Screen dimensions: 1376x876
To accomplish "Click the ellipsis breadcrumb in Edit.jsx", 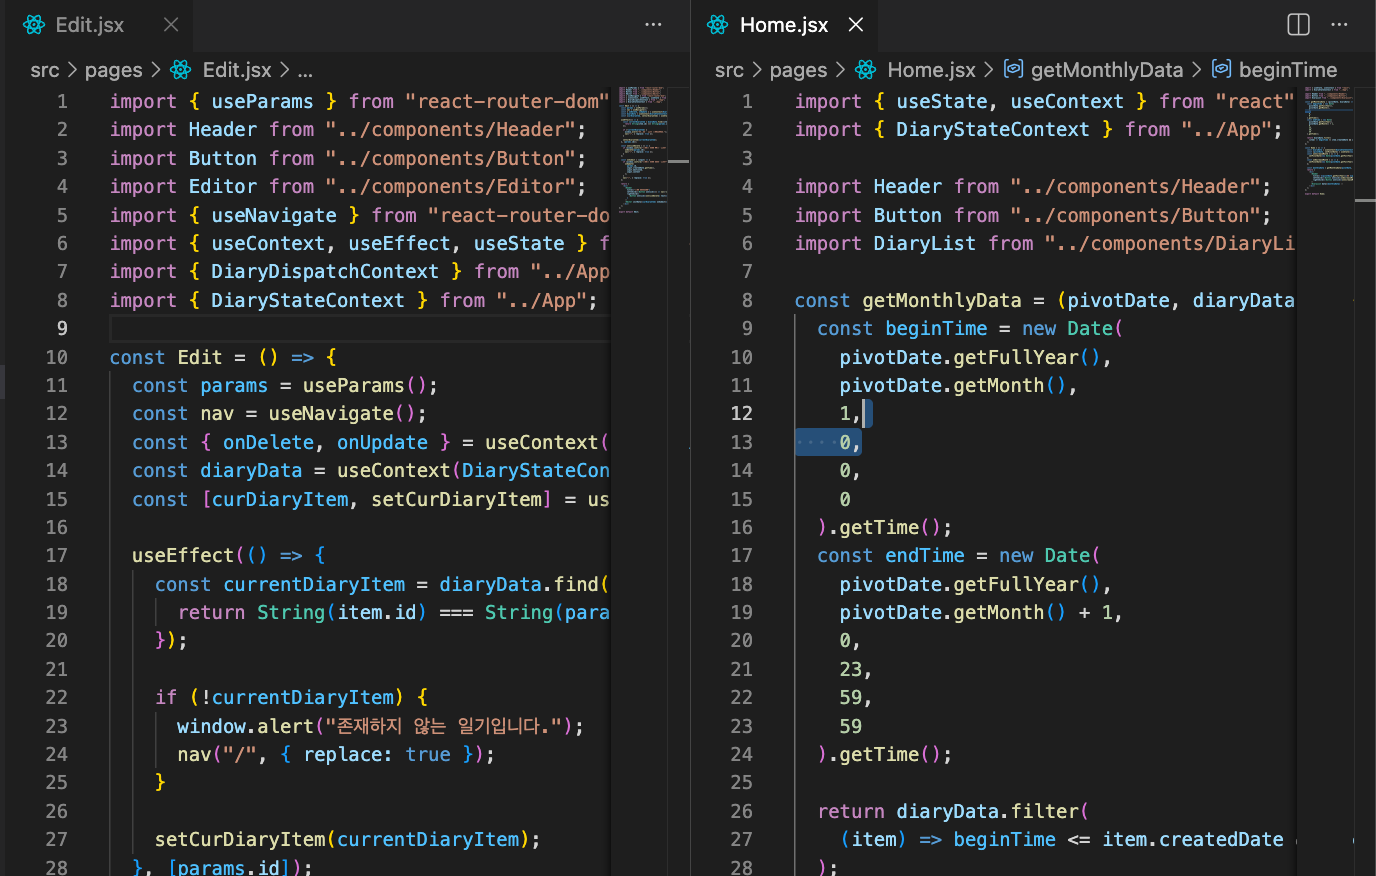I will tap(305, 70).
